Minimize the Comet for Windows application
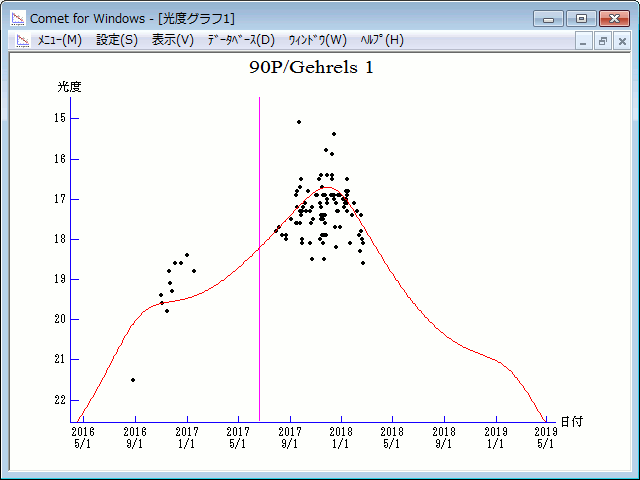Viewport: 640px width, 480px height. (549, 18)
